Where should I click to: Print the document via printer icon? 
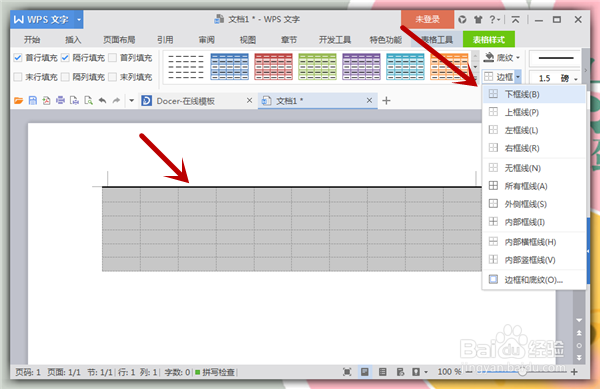pyautogui.click(x=60, y=101)
